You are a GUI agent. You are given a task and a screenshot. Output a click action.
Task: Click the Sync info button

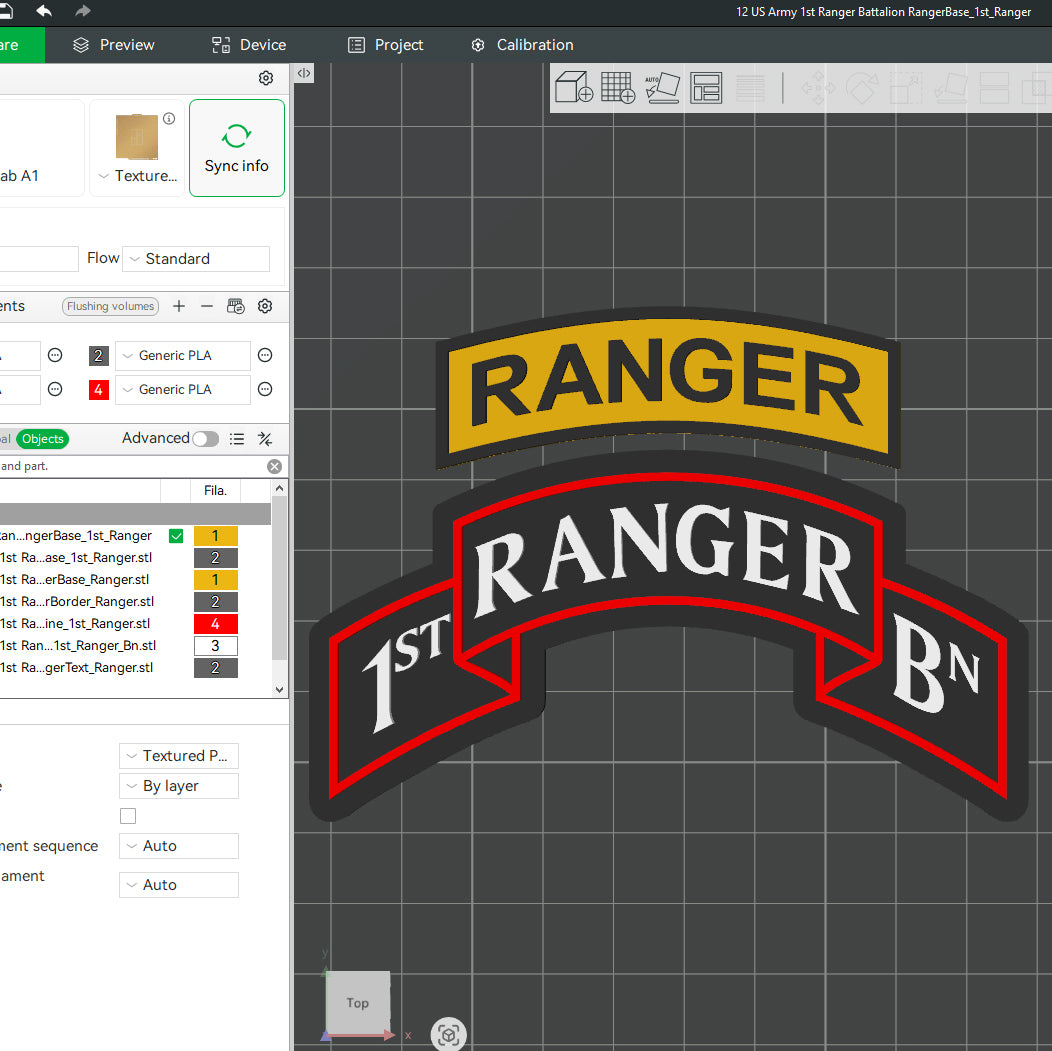click(236, 148)
